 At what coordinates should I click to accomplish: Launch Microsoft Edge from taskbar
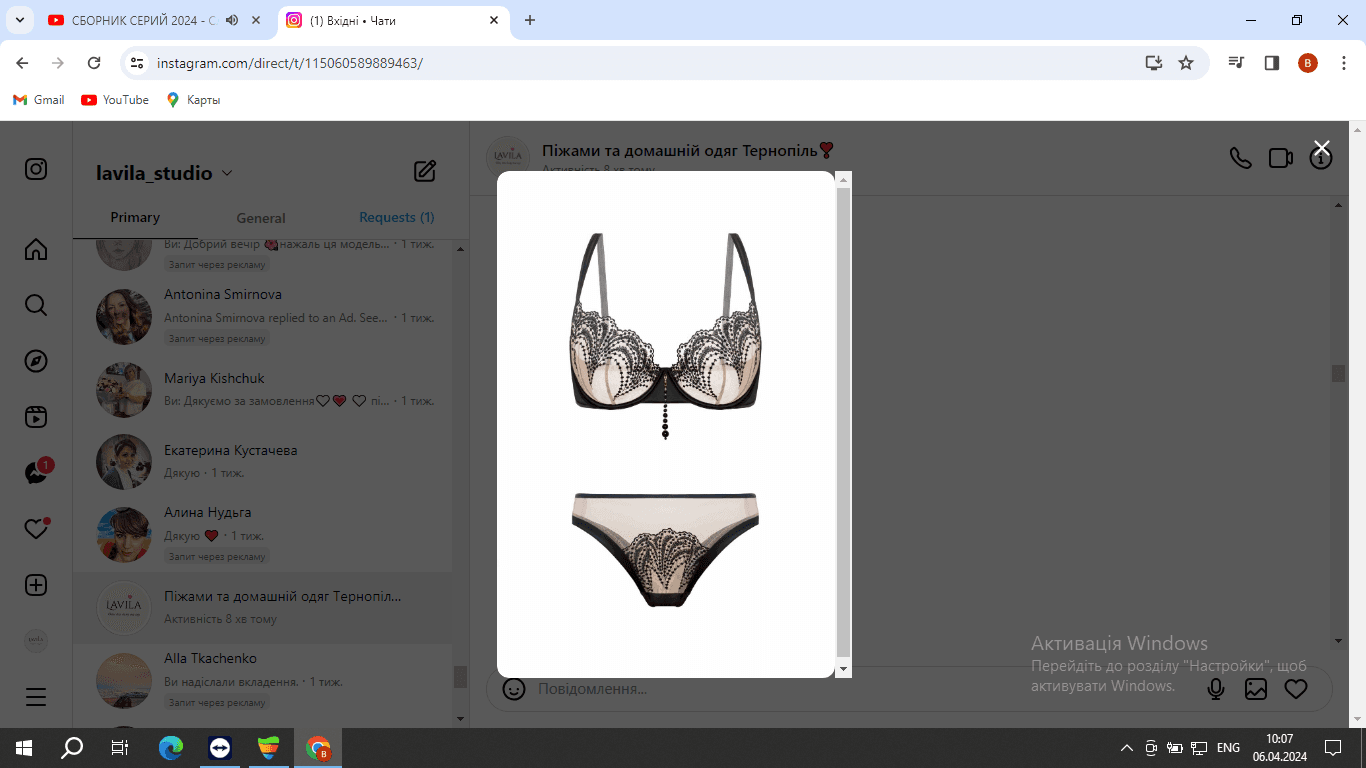172,747
